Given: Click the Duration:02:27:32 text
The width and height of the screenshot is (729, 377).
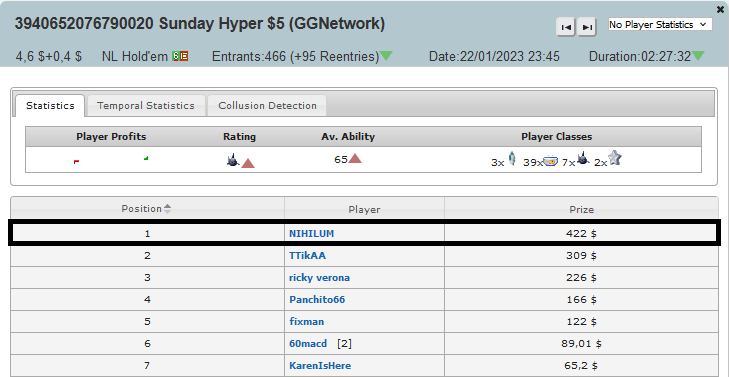Looking at the screenshot, I should (x=640, y=57).
